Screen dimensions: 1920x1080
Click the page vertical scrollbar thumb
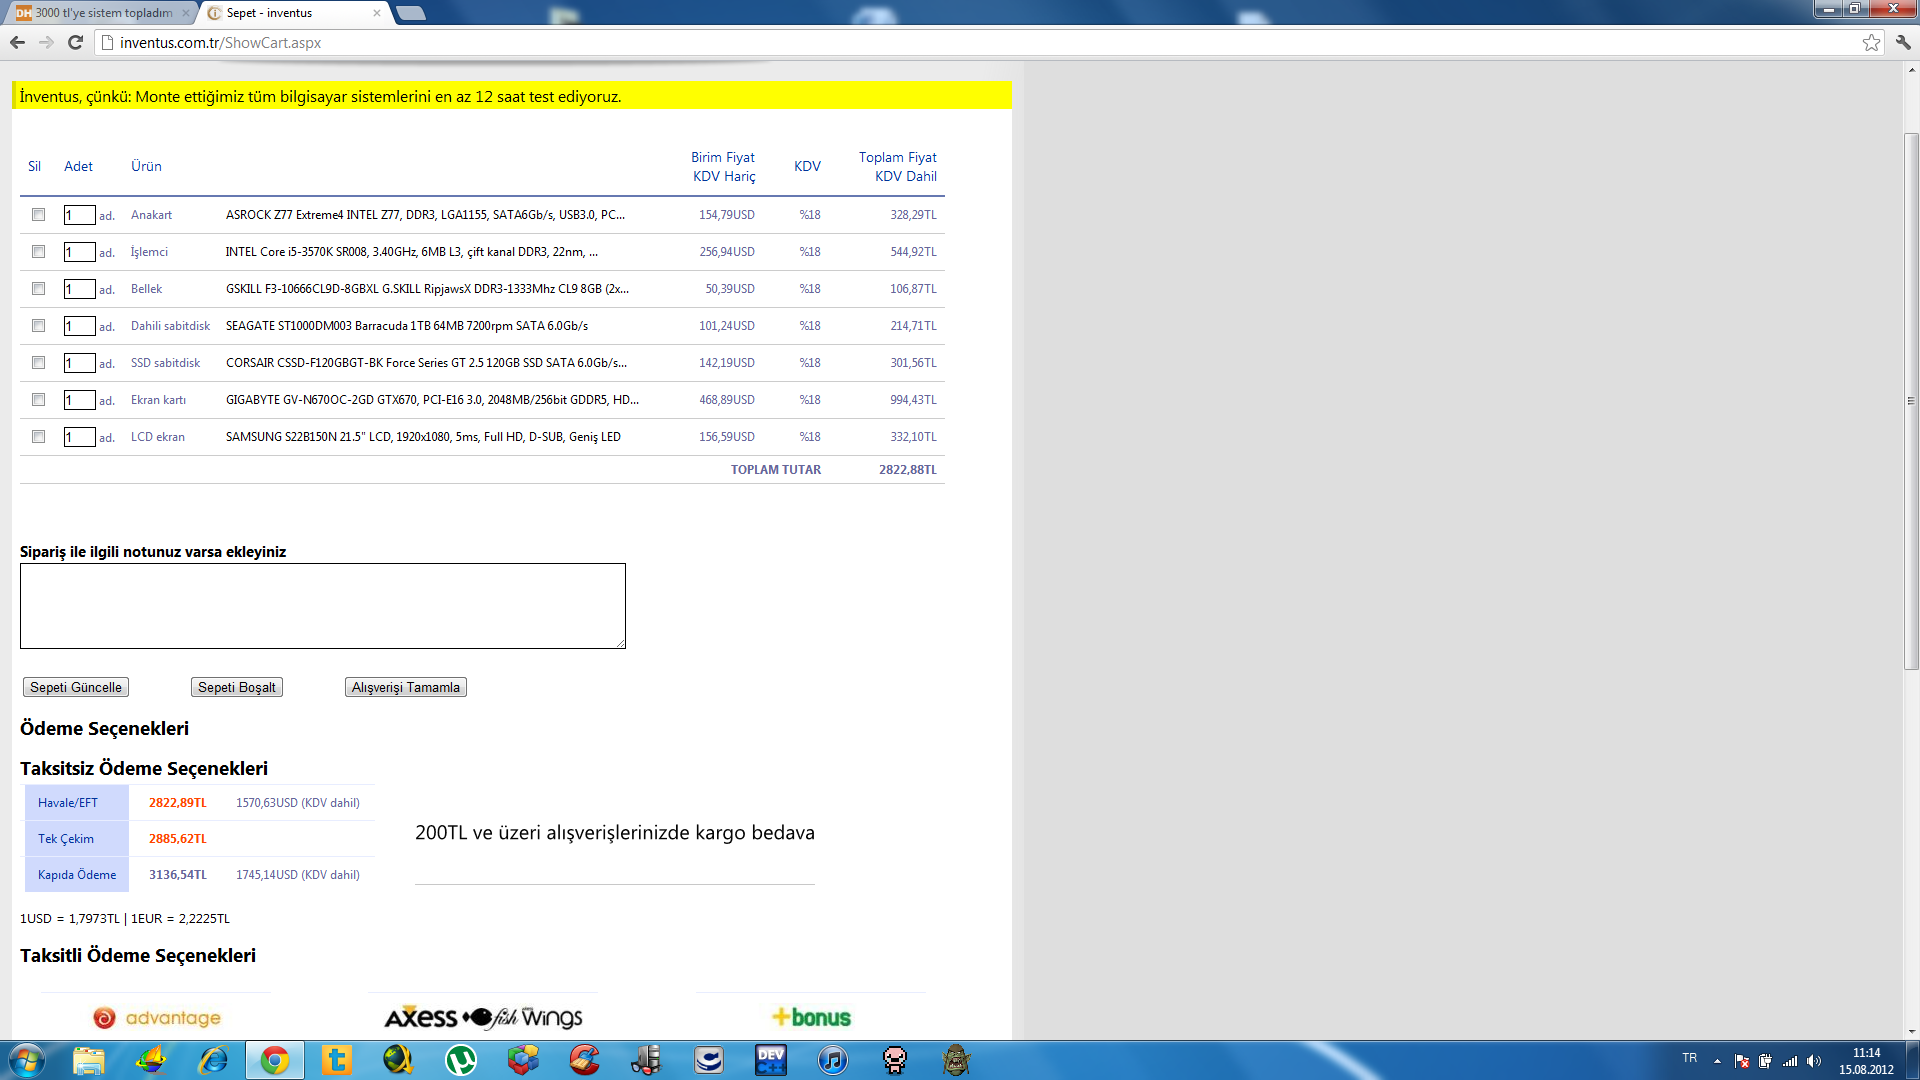1911,400
